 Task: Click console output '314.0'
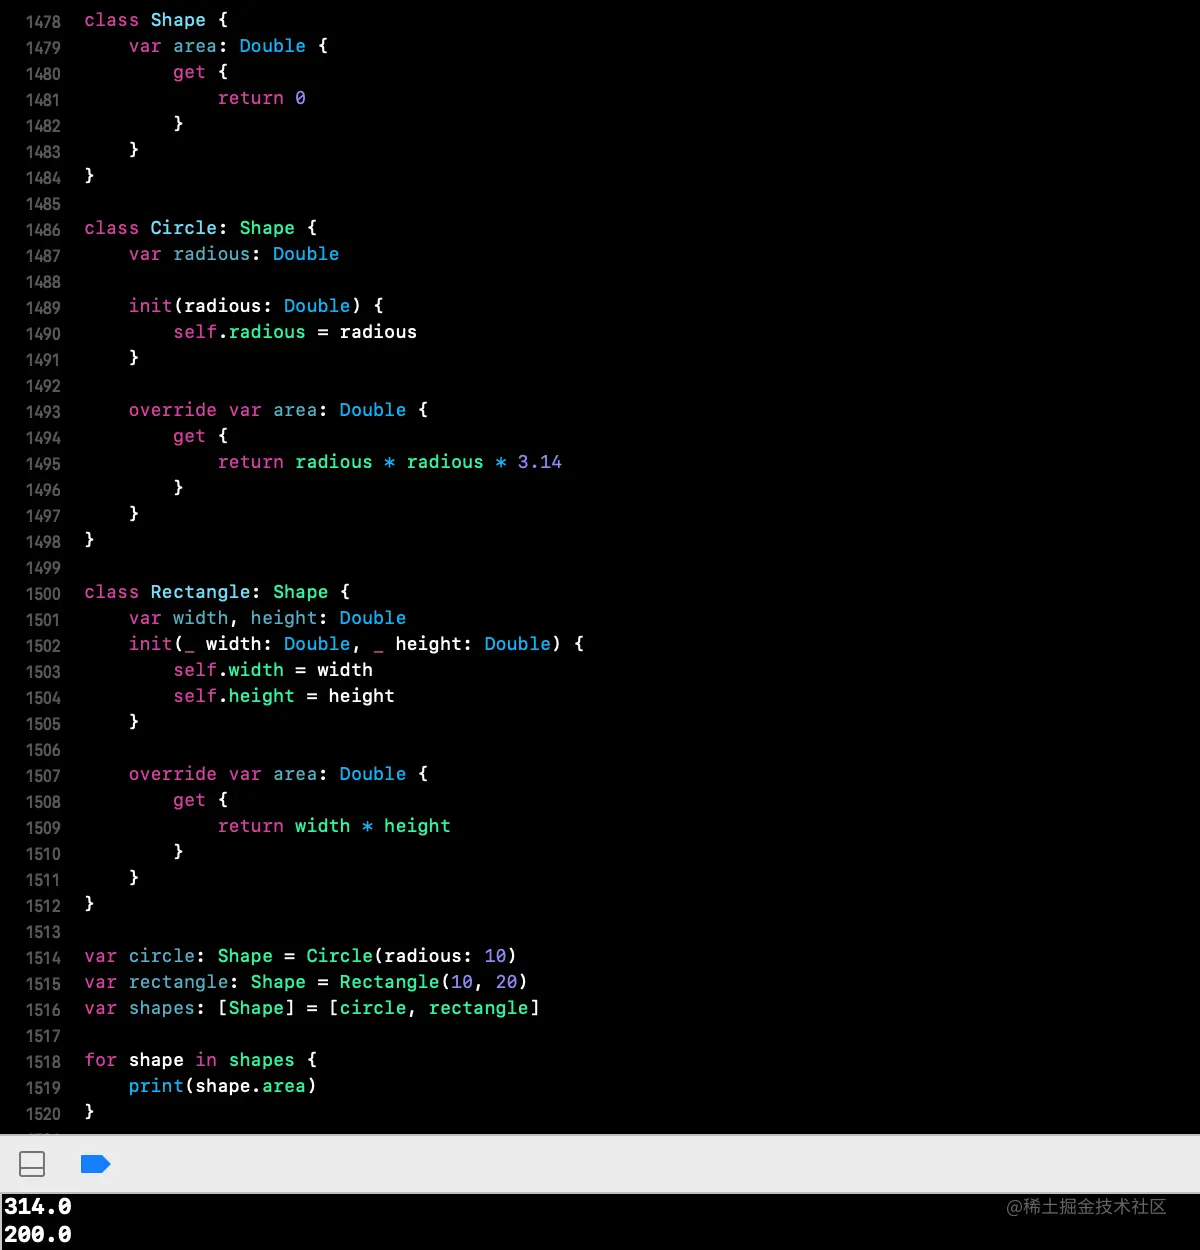(x=38, y=1207)
